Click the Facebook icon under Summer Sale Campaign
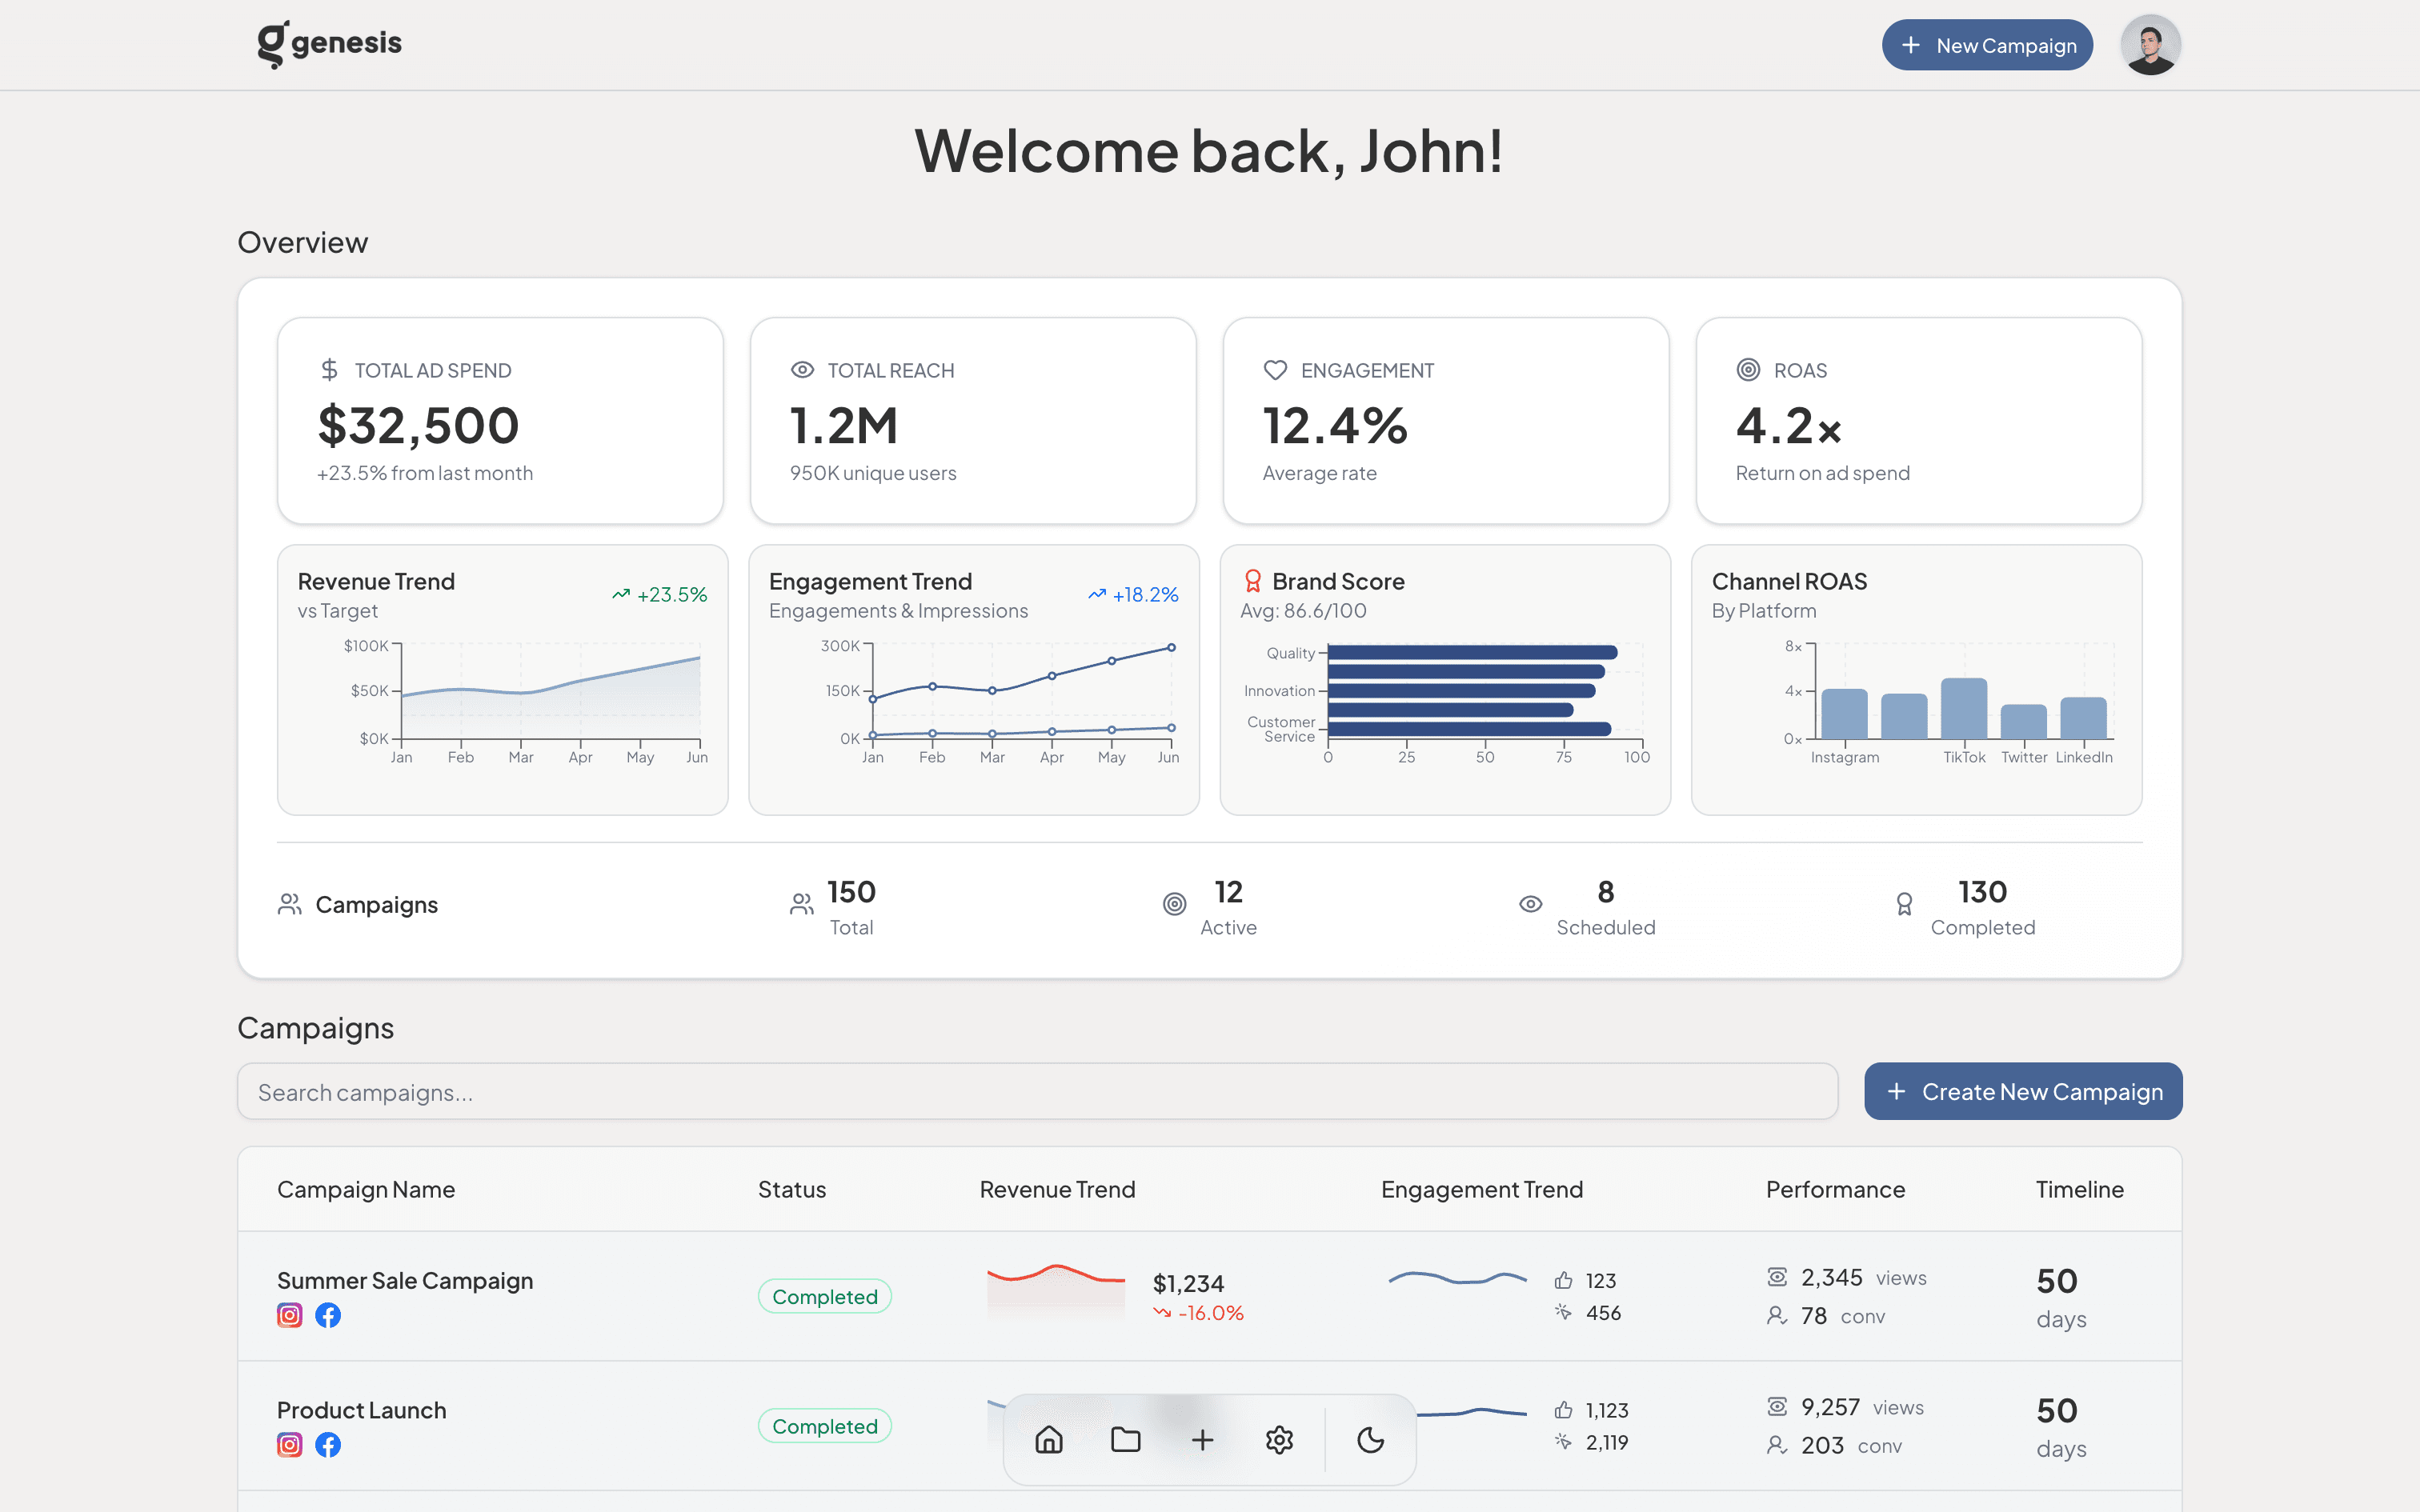Image resolution: width=2420 pixels, height=1512 pixels. point(328,1315)
